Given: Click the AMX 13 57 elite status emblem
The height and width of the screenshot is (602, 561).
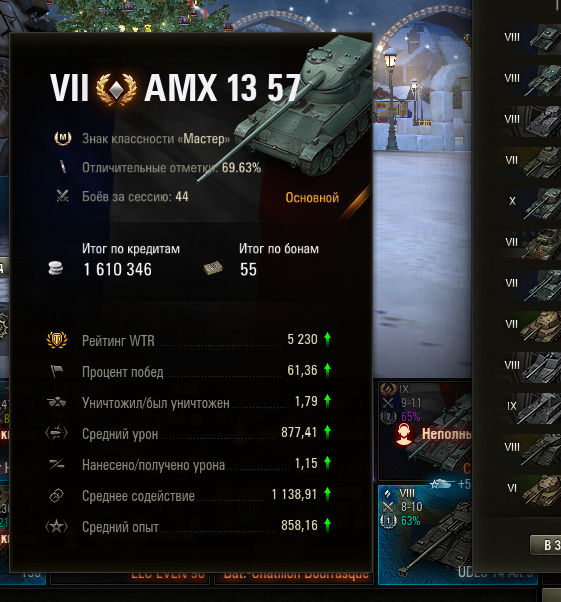Looking at the screenshot, I should pyautogui.click(x=116, y=89).
